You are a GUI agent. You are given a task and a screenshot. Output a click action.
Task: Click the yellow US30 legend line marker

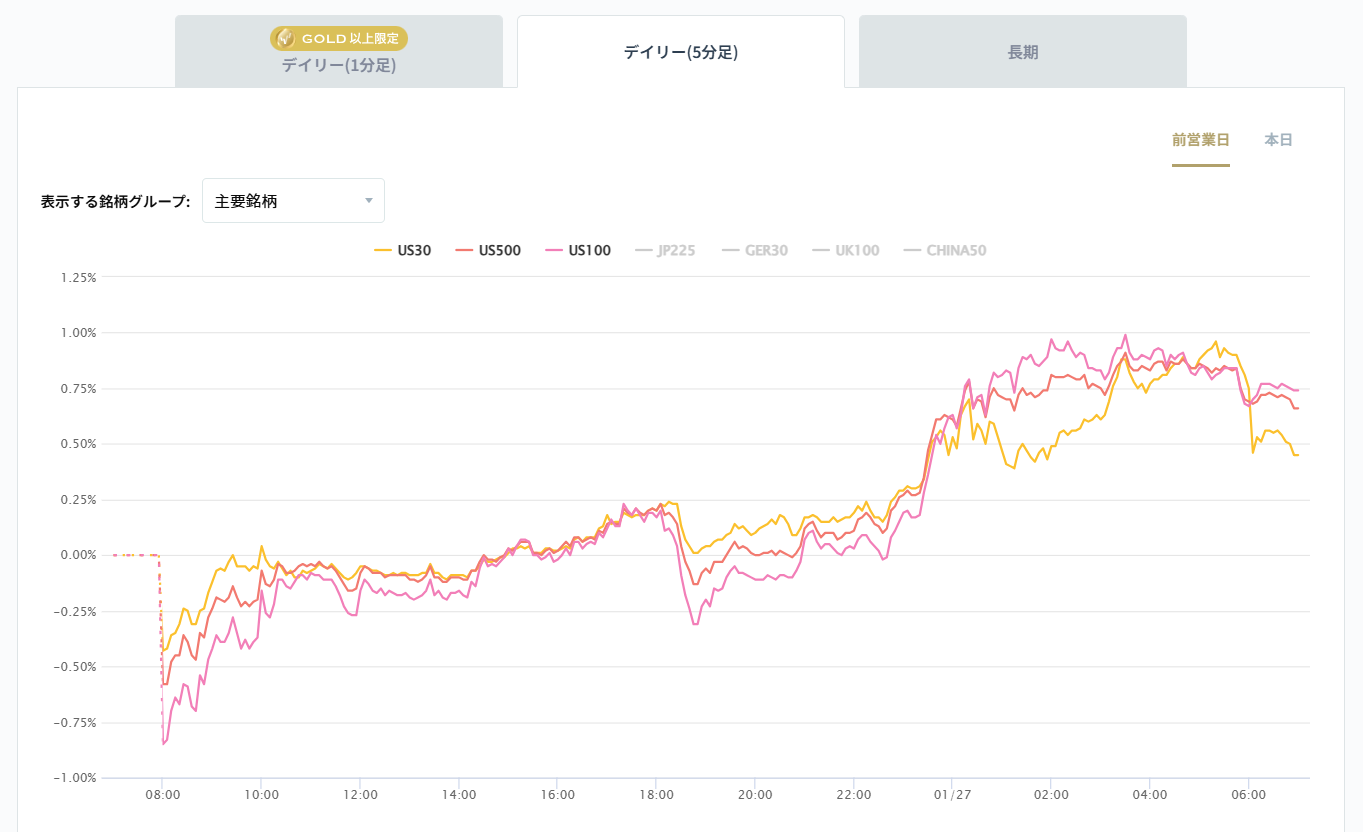click(382, 251)
